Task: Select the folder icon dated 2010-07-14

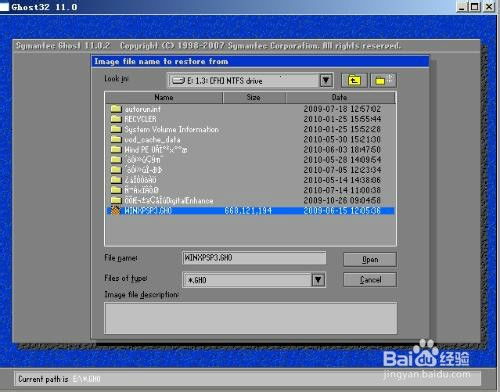Action: pyautogui.click(x=116, y=190)
